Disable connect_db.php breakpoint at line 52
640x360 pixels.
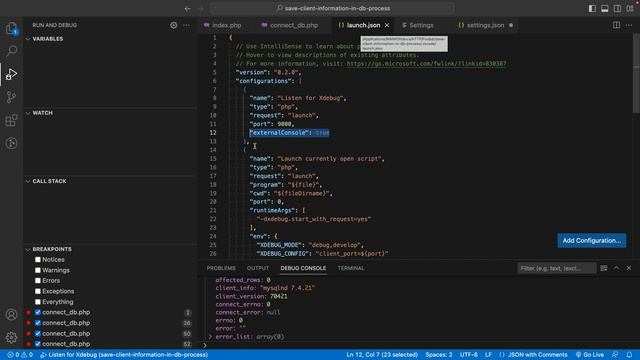38,344
